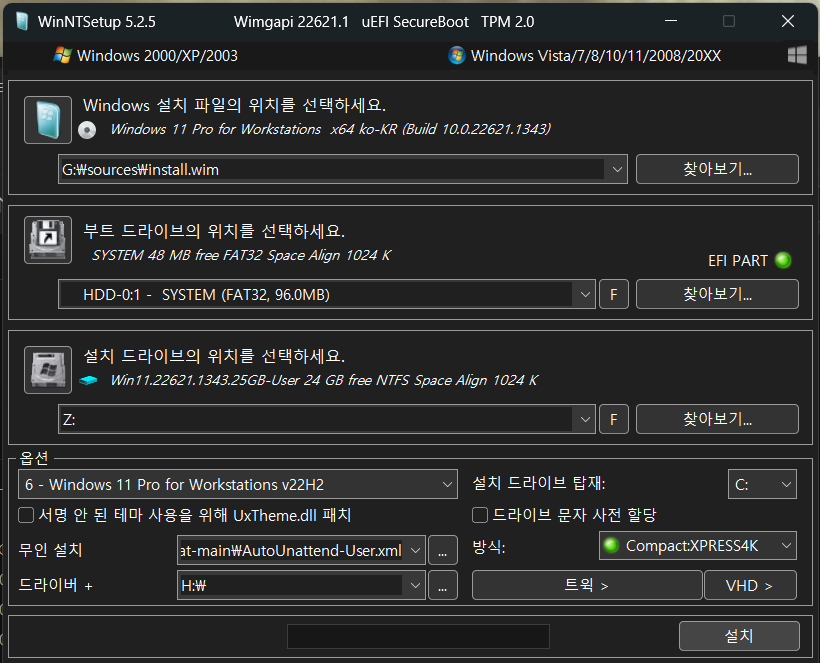This screenshot has width=820, height=663.
Task: Click the green EFI PART status light
Action: tap(783, 260)
